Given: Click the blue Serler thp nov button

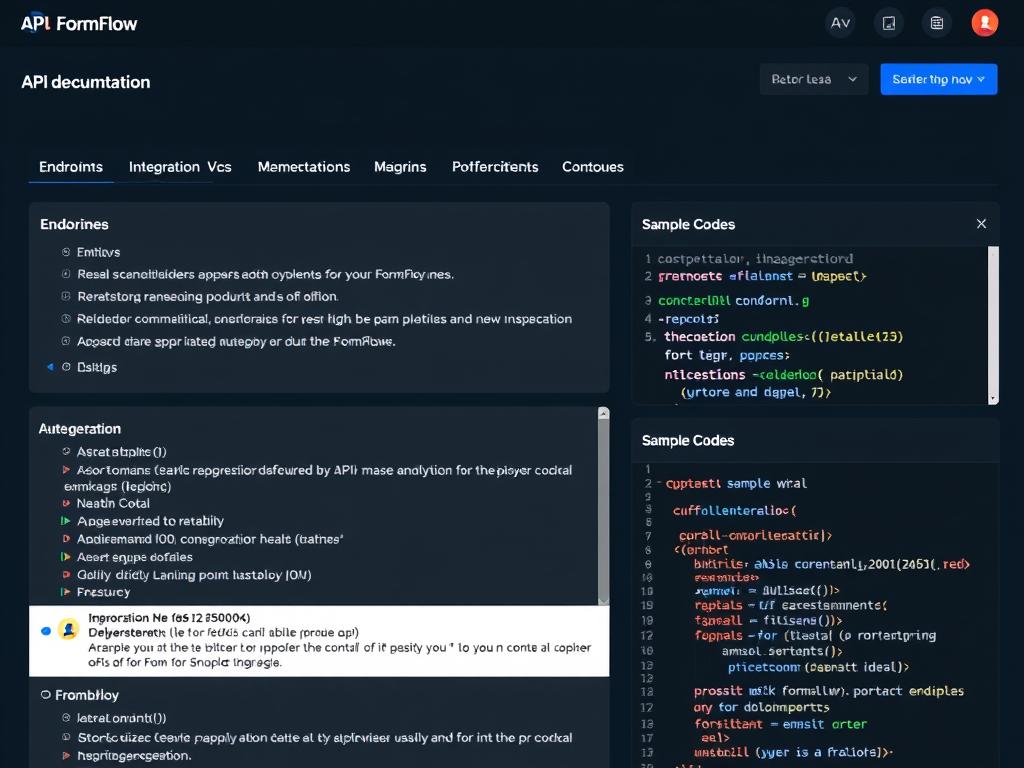Looking at the screenshot, I should tap(938, 79).
